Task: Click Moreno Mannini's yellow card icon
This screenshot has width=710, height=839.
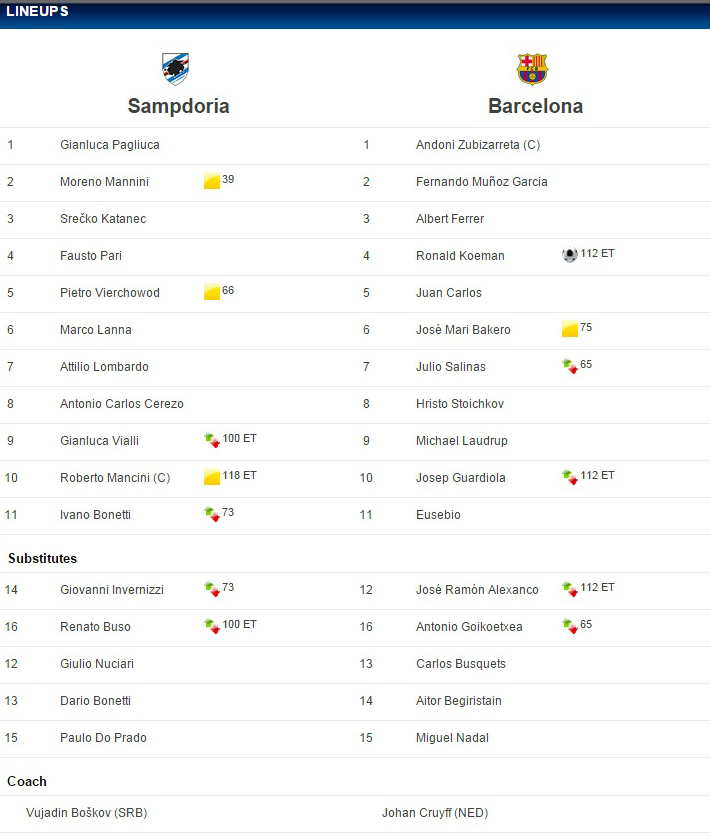Action: 212,181
